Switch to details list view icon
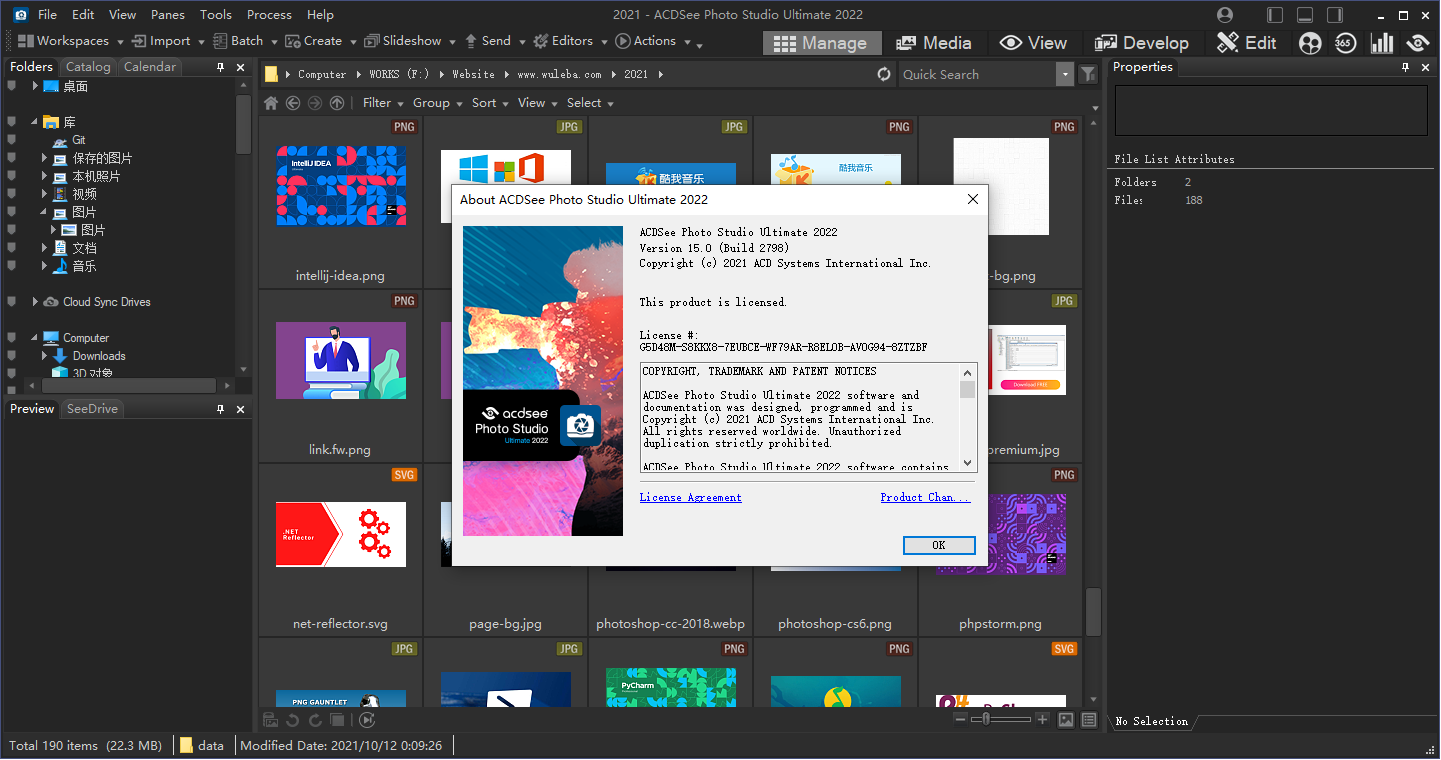 tap(1089, 720)
